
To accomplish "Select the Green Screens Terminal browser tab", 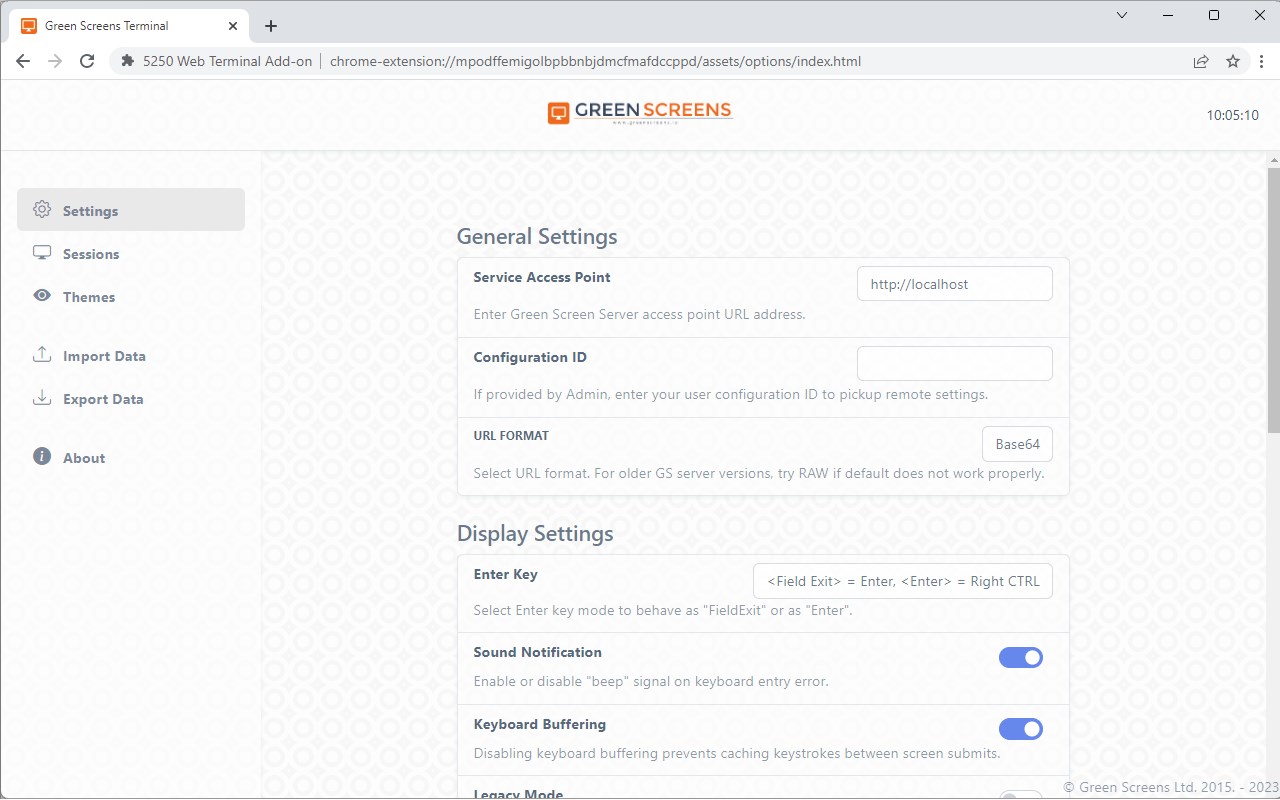I will point(130,26).
